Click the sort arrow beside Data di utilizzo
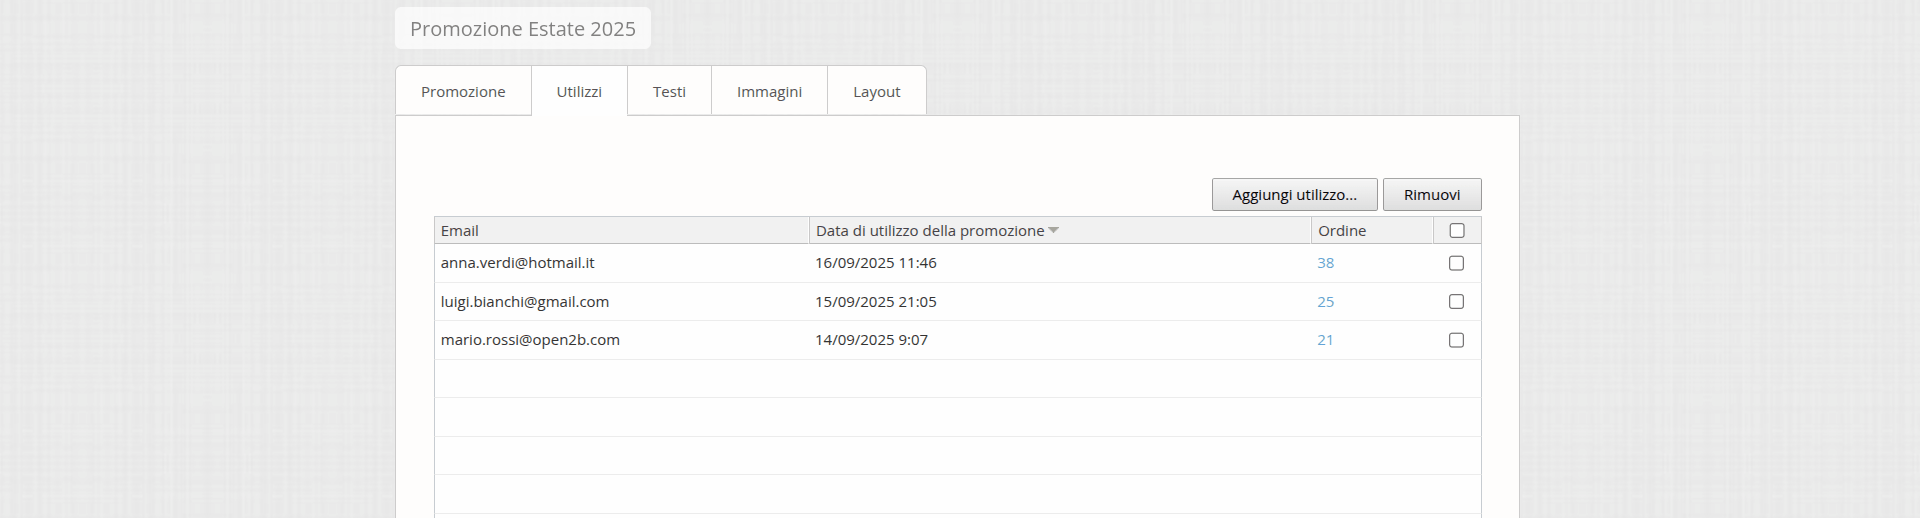This screenshot has height=518, width=1920. [1054, 231]
